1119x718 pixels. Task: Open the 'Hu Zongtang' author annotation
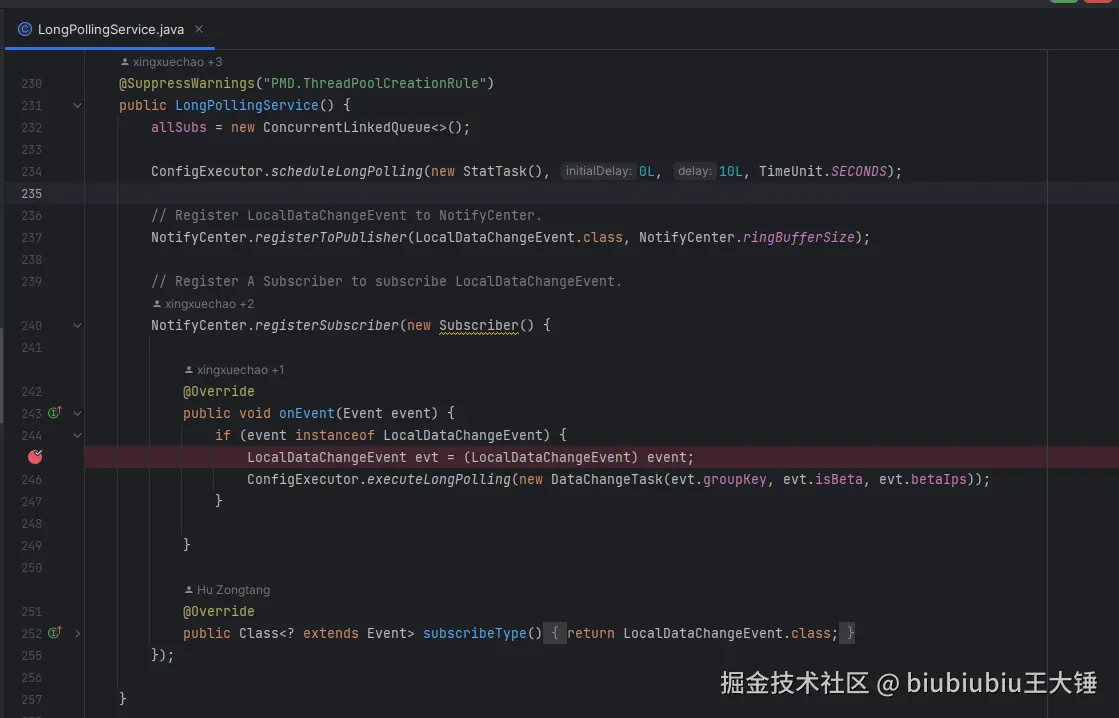pyautogui.click(x=228, y=590)
